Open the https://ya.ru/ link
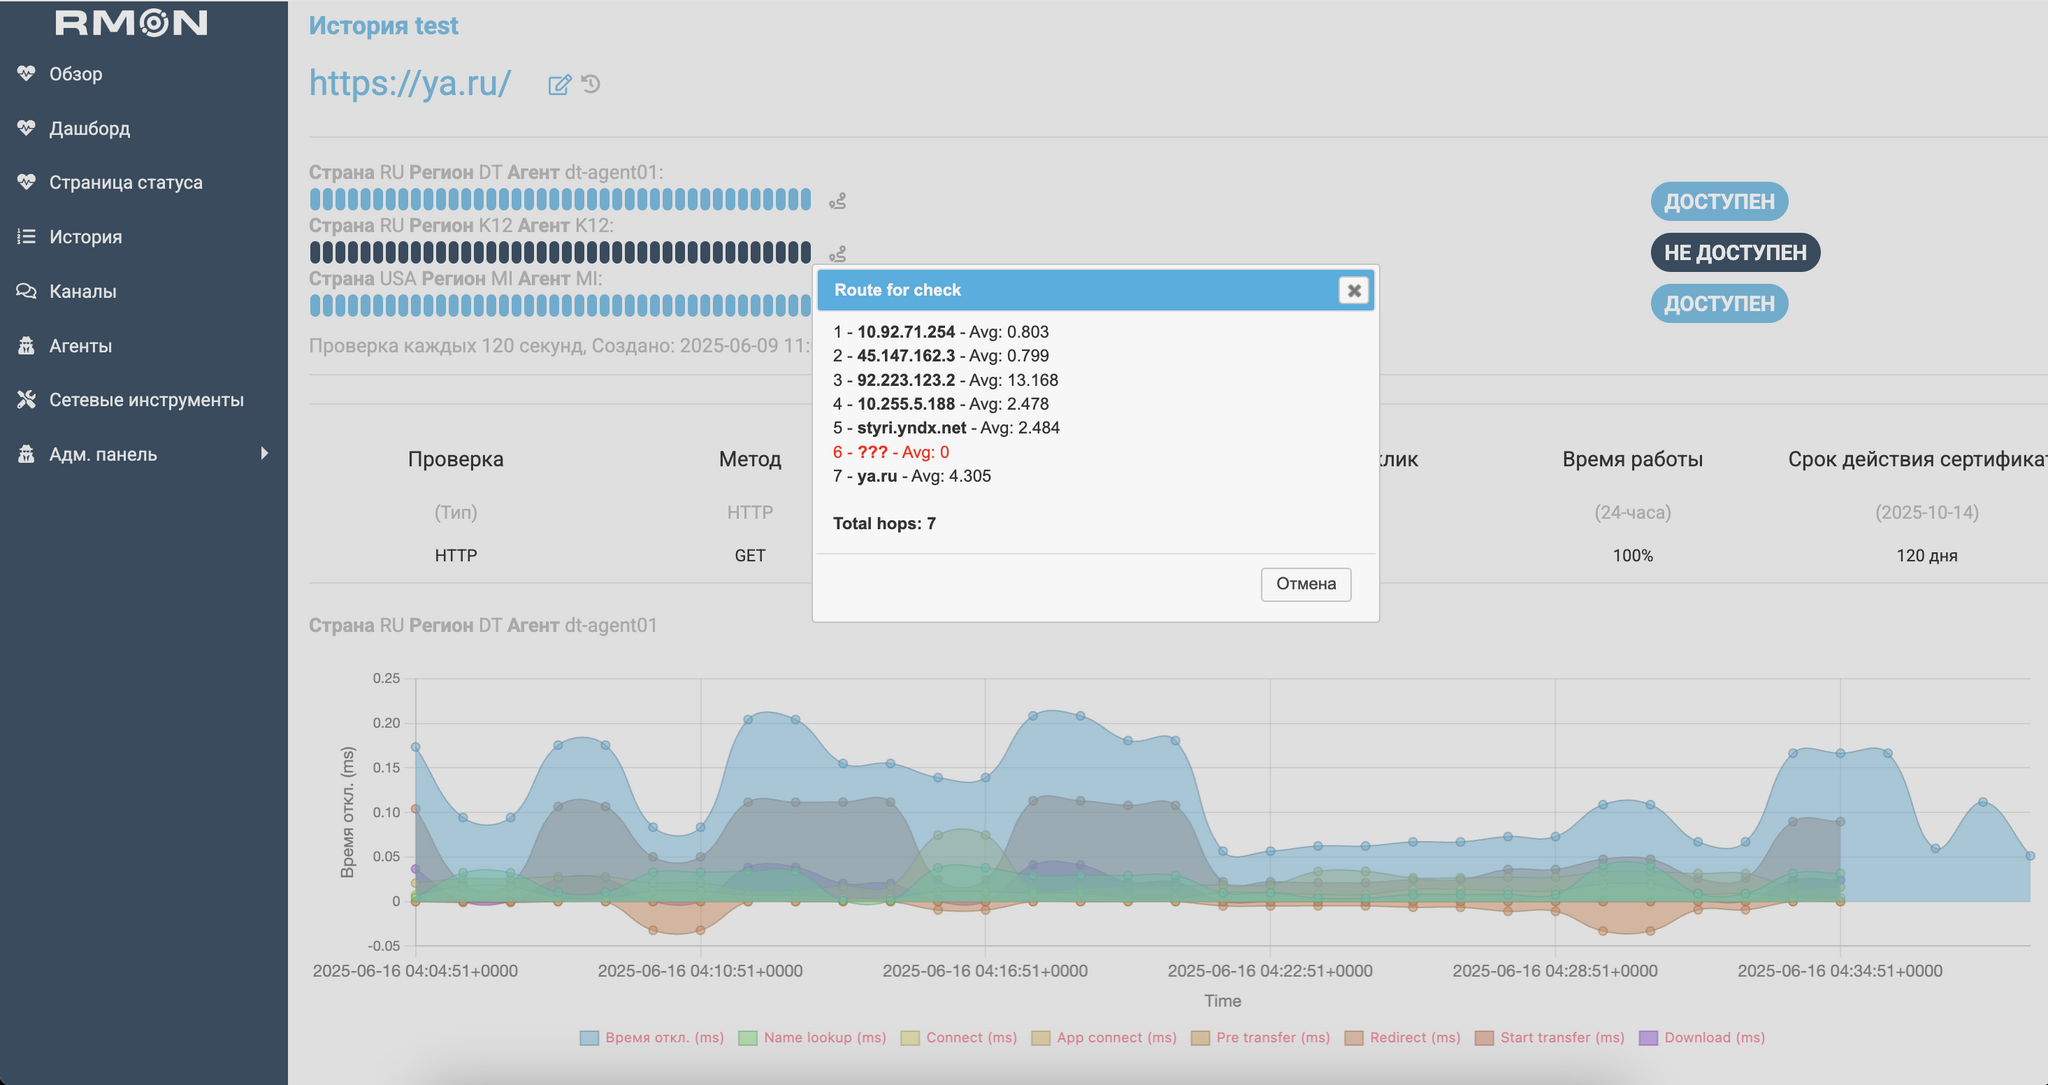 [410, 83]
